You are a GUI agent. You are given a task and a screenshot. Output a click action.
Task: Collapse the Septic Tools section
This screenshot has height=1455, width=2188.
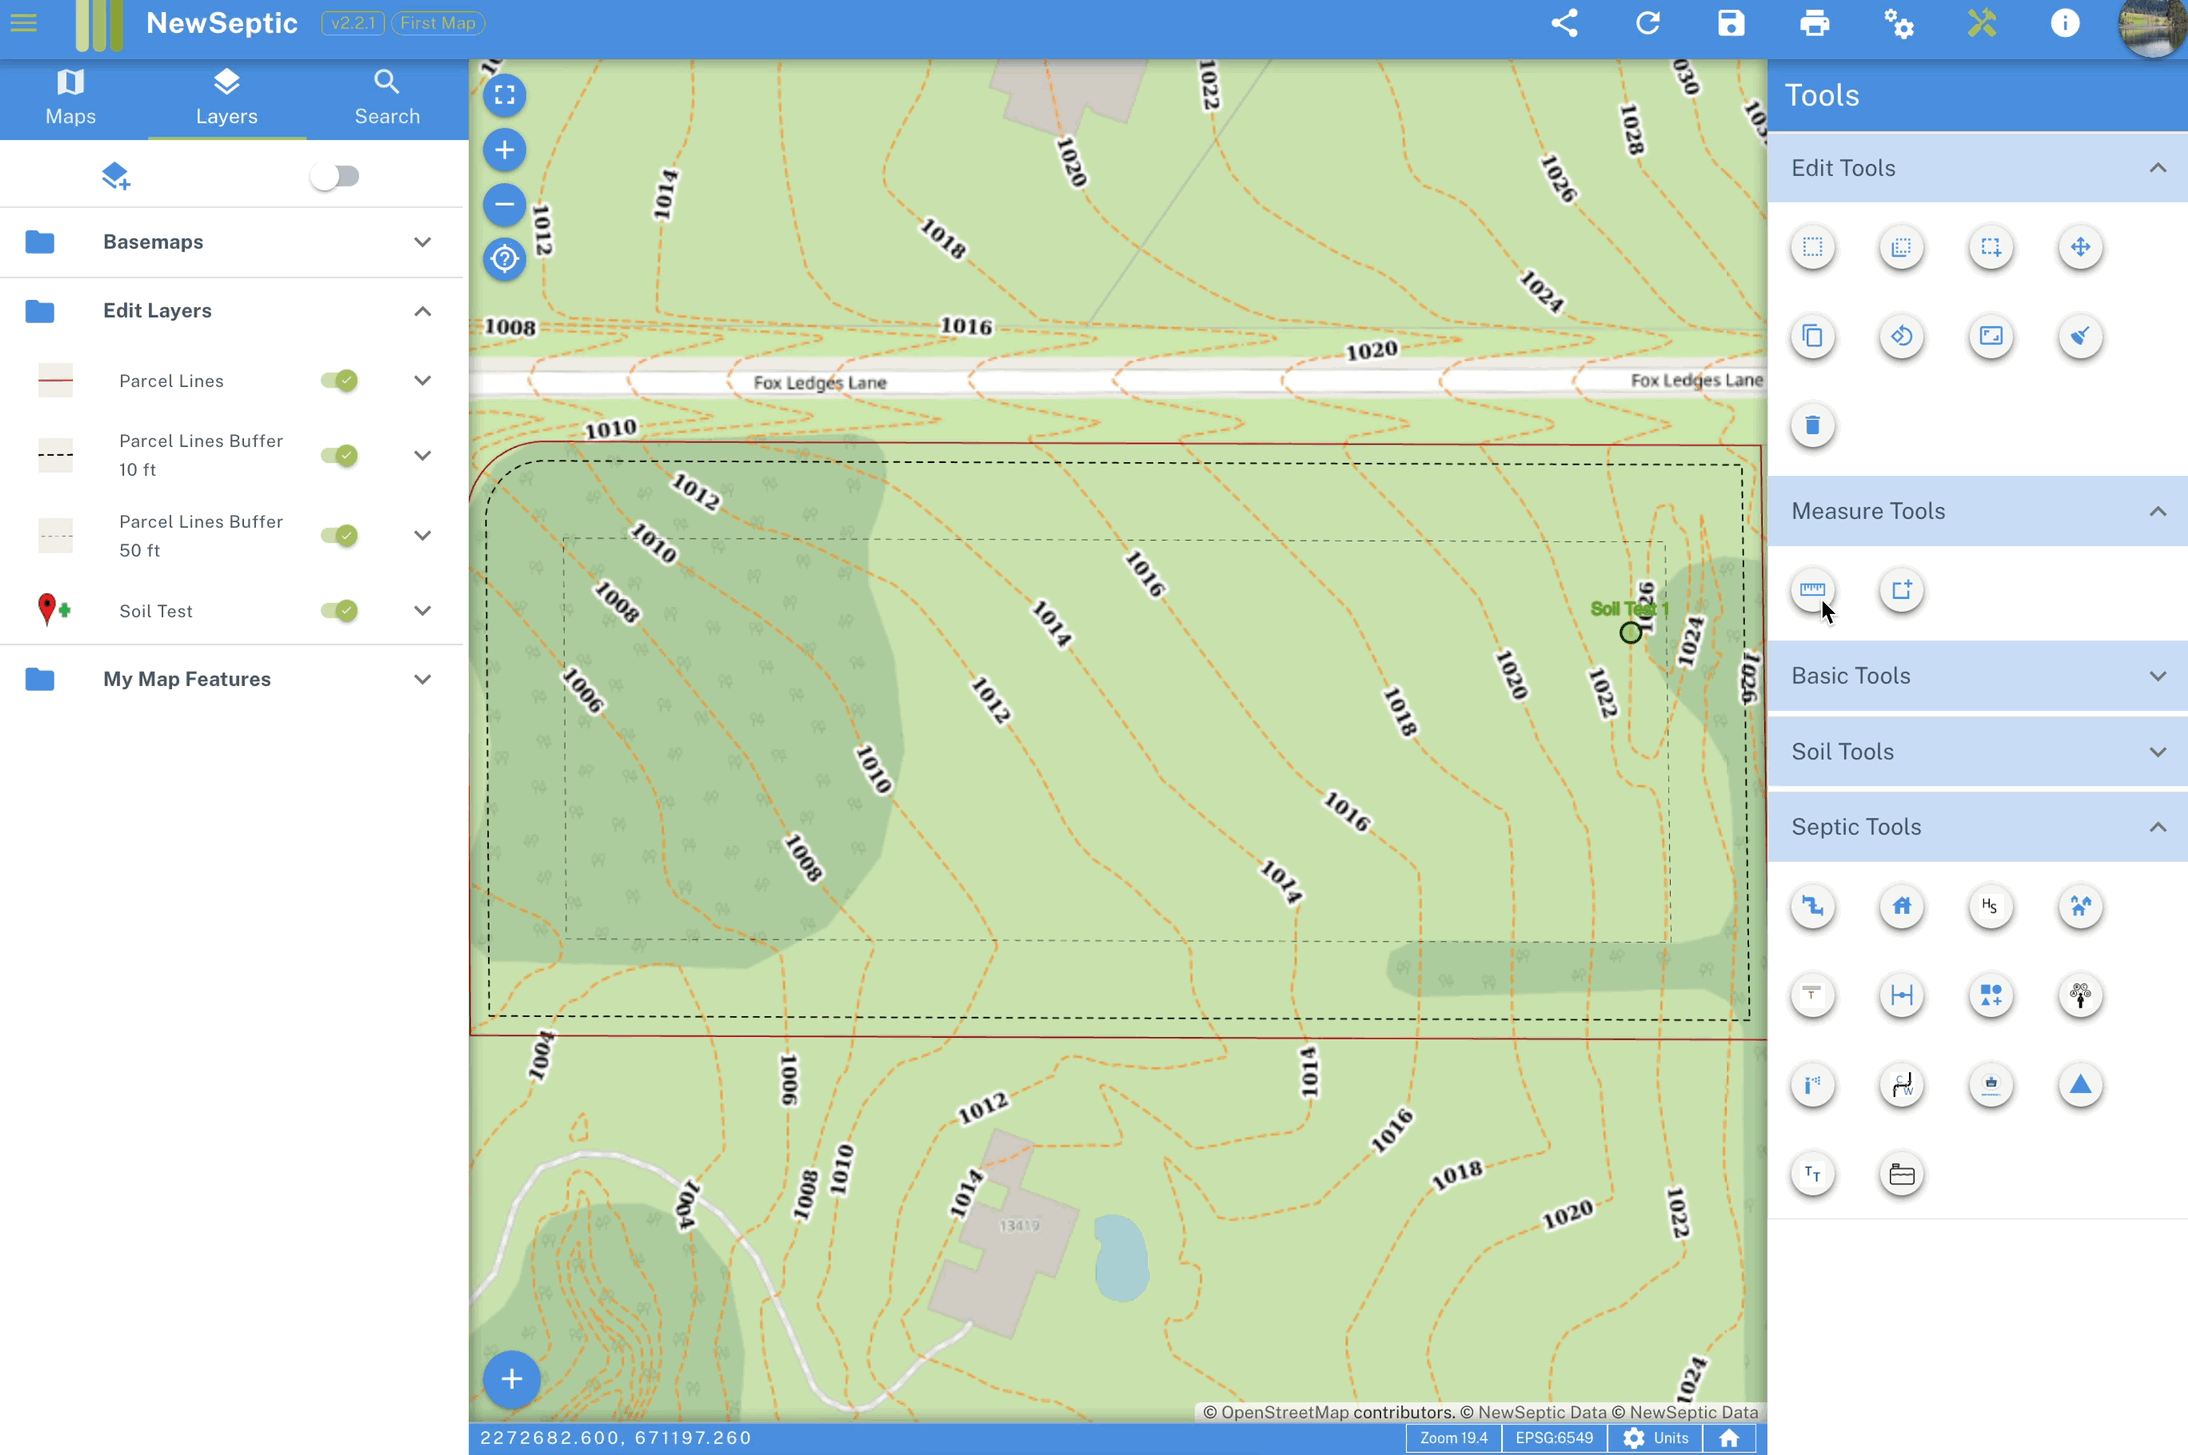pos(1978,827)
